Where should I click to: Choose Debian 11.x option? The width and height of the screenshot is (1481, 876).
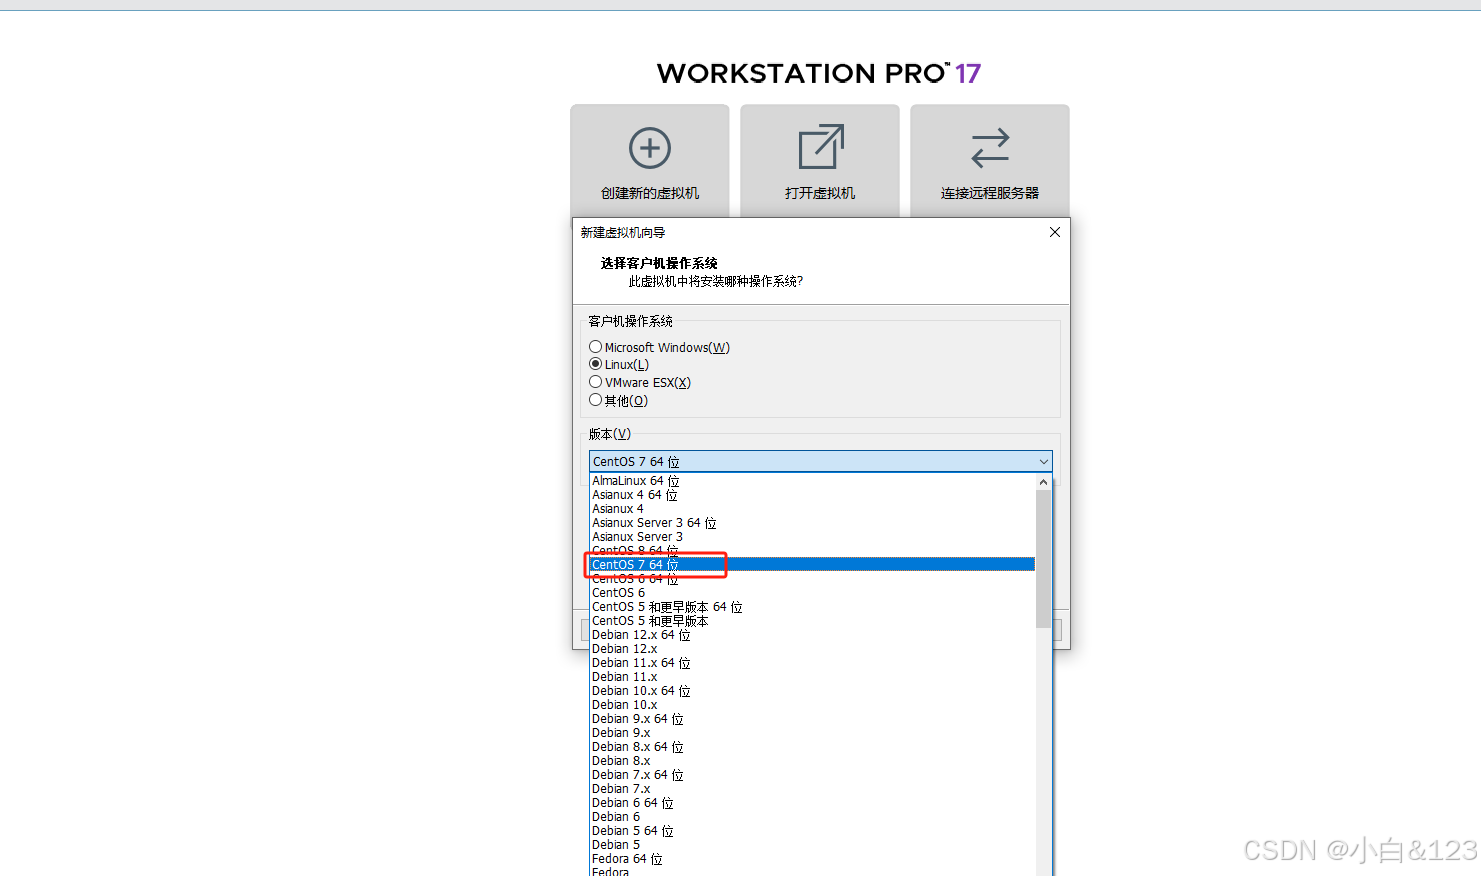(812, 677)
